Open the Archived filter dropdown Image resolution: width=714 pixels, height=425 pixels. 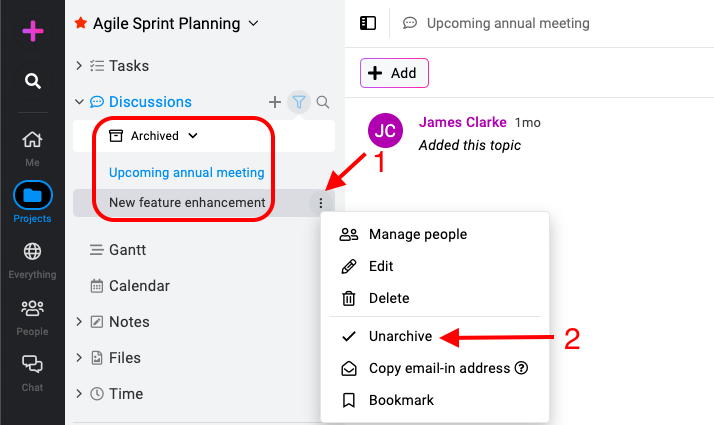pos(153,136)
